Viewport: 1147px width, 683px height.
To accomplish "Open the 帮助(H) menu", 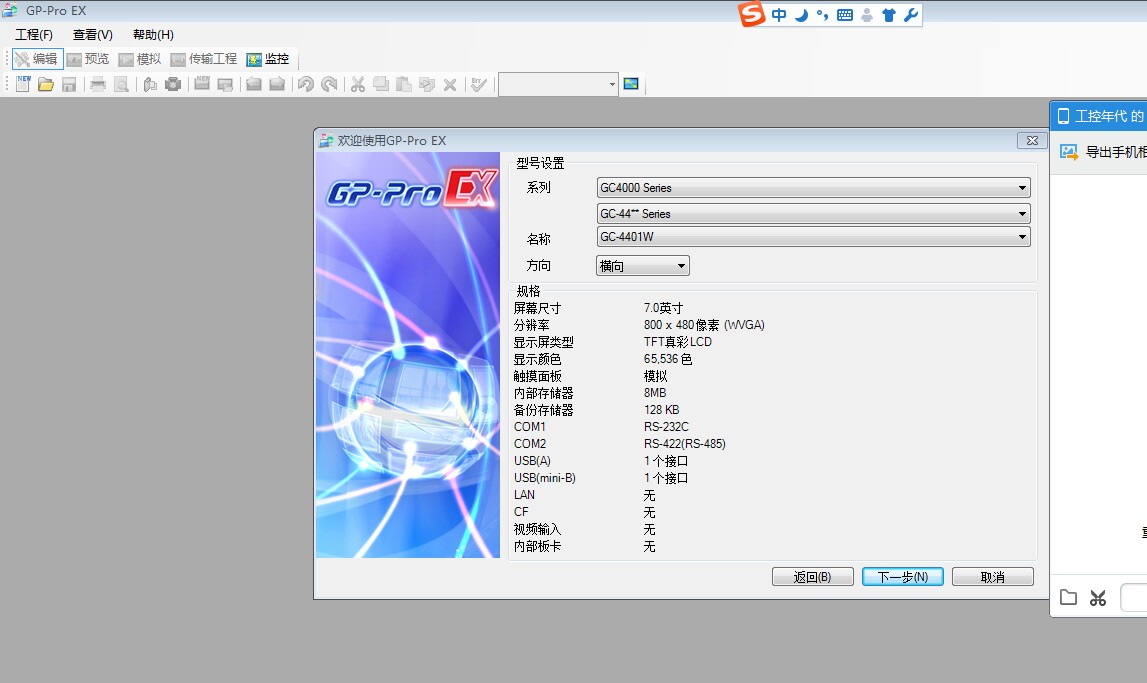I will (x=153, y=35).
